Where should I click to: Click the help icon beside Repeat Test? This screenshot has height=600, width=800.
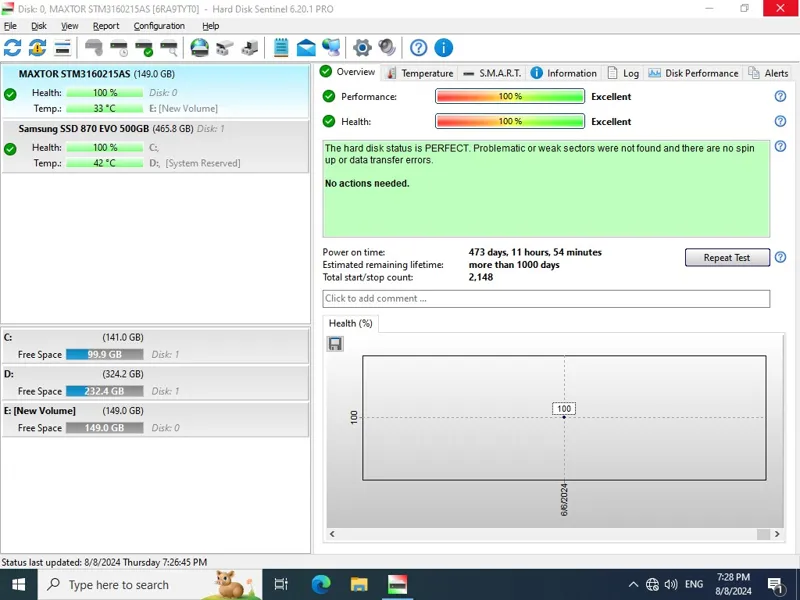point(780,257)
